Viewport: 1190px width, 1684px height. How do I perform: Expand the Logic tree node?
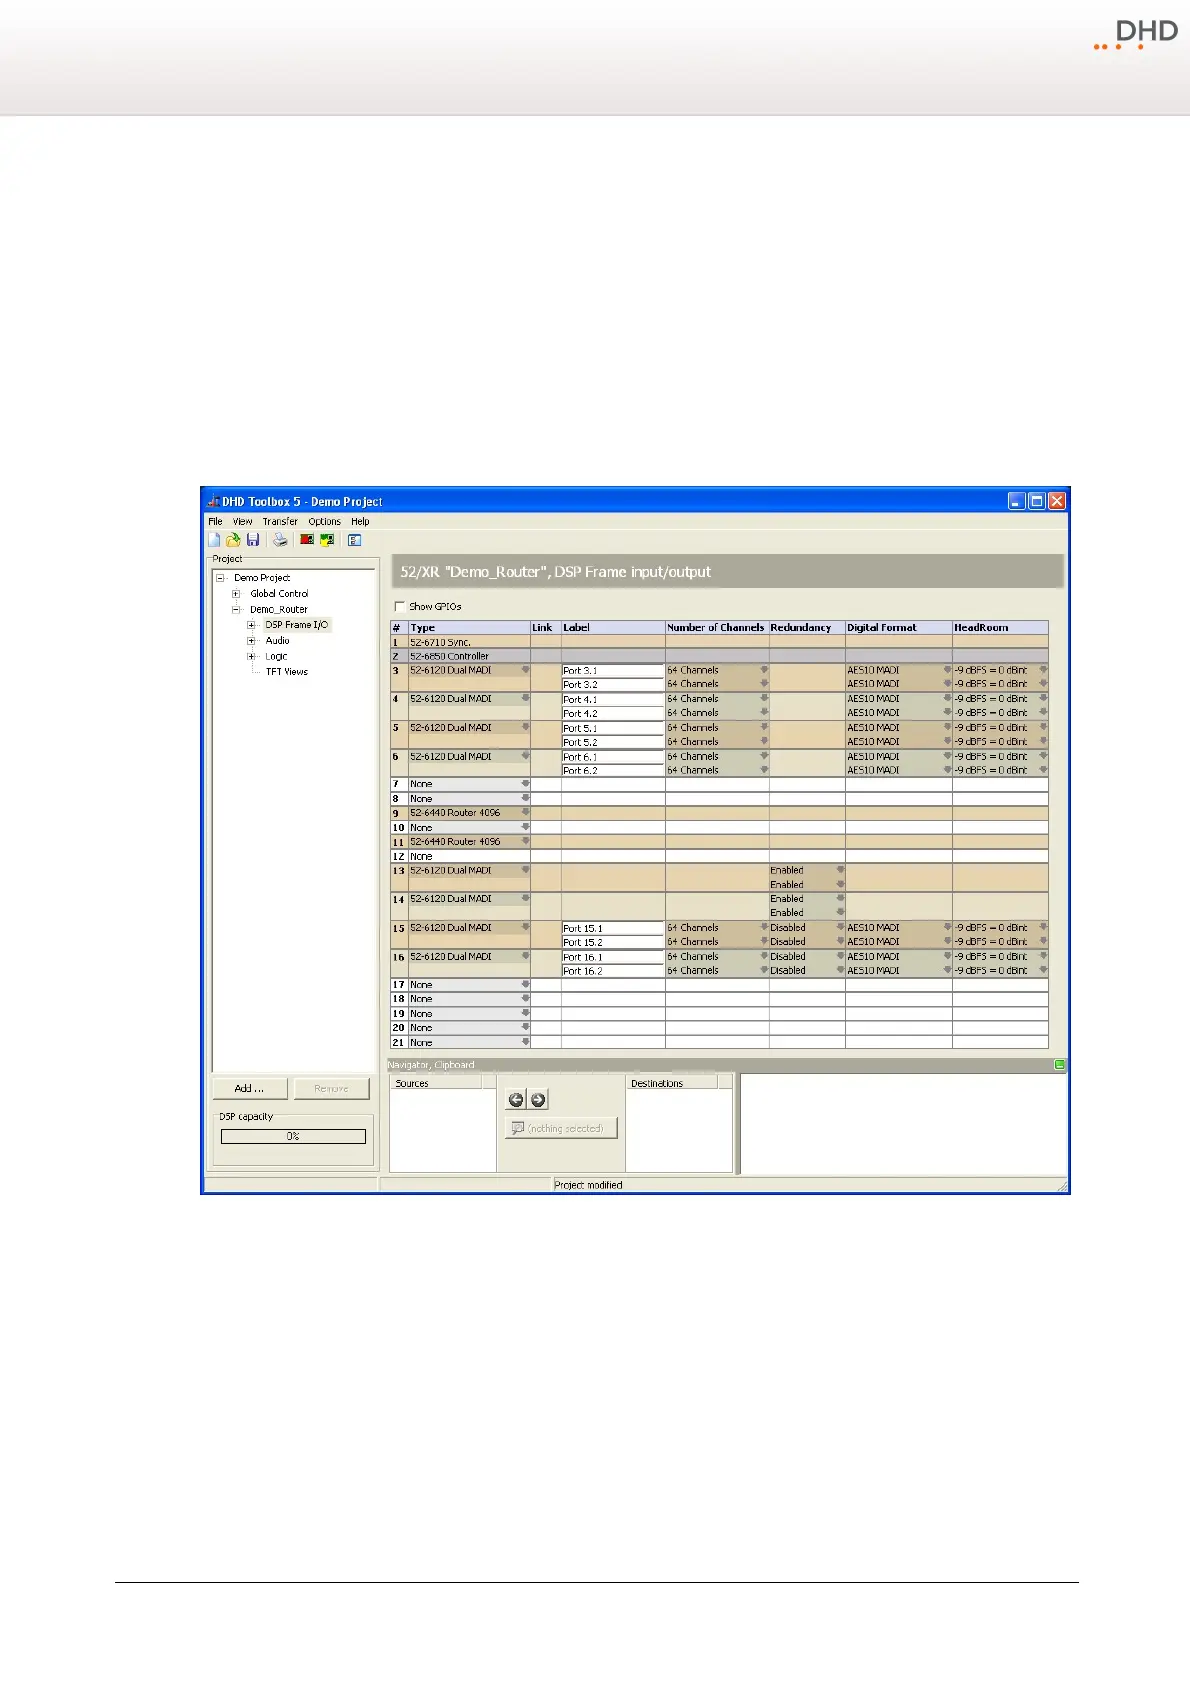point(252,657)
